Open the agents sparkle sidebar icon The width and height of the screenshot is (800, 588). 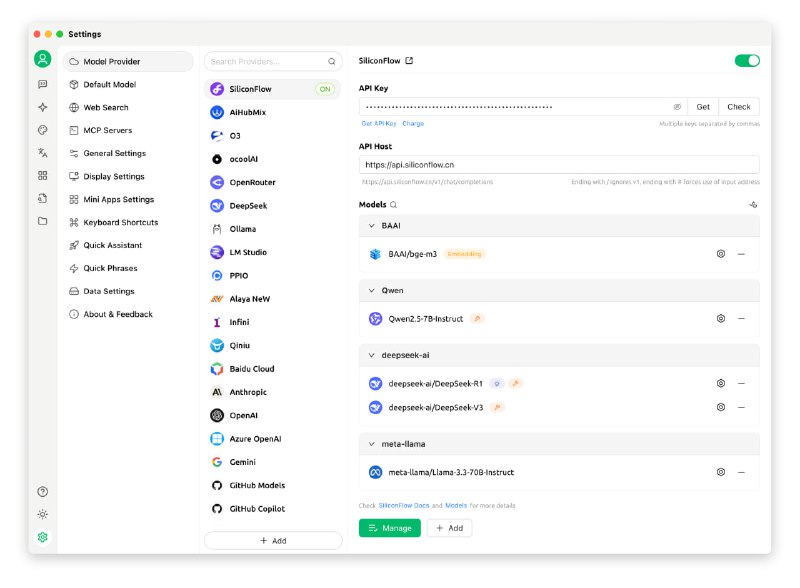[43, 107]
